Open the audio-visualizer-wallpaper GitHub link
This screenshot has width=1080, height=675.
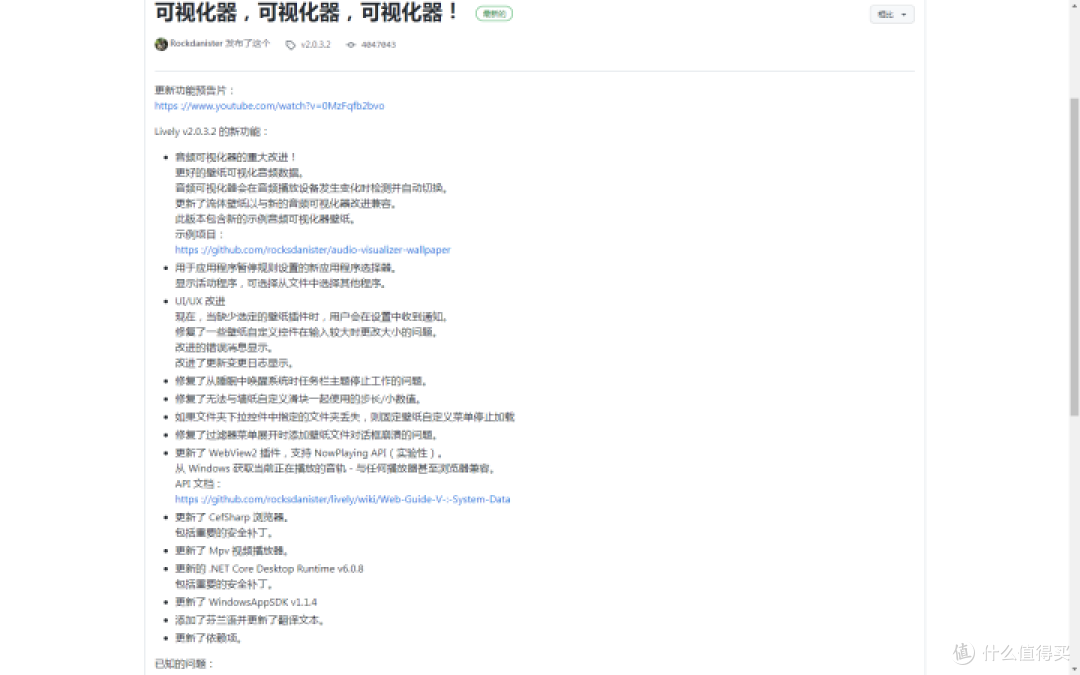[313, 249]
